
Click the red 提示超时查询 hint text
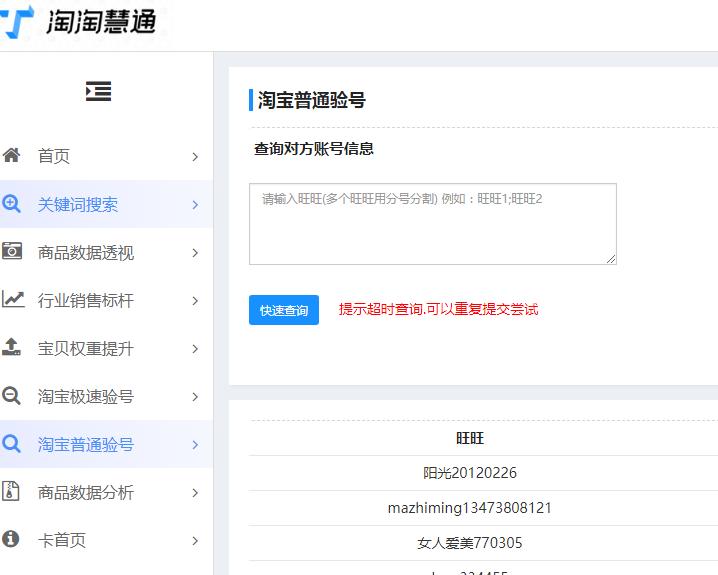438,309
